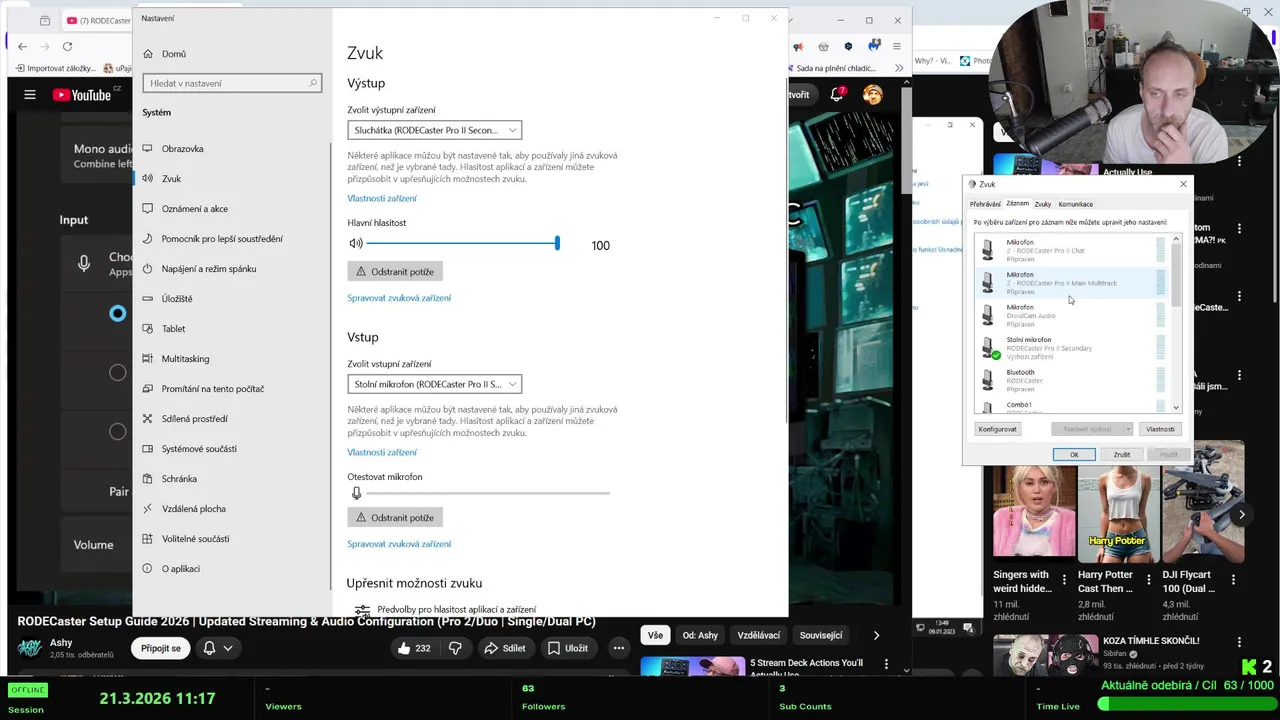Click Odstranit potíže button under Vstup
The width and height of the screenshot is (1280, 720).
click(x=395, y=518)
